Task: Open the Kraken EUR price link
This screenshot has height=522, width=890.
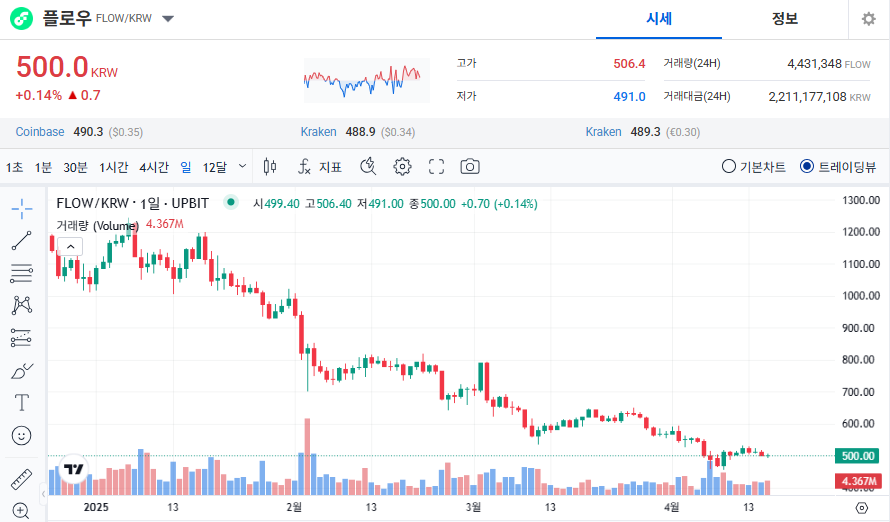Action: [x=603, y=132]
